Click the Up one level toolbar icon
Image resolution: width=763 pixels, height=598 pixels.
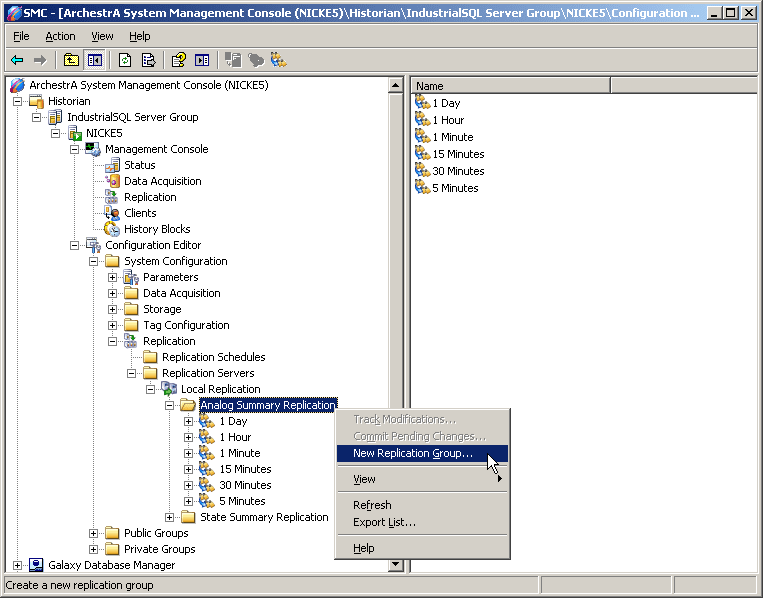click(71, 60)
